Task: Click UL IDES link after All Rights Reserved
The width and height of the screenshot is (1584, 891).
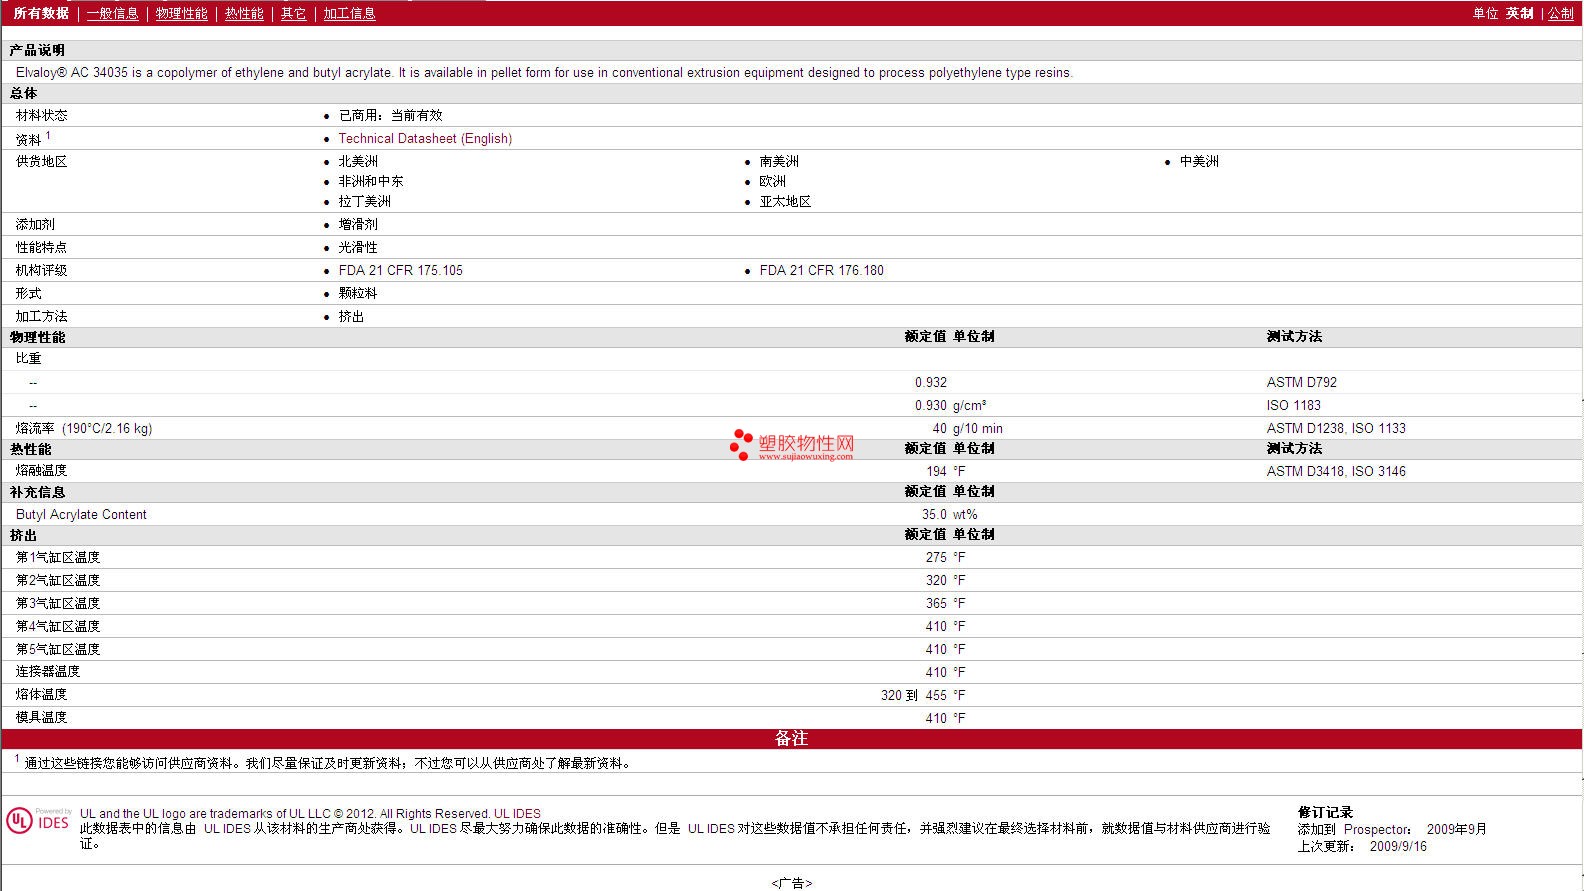Action: tap(517, 814)
